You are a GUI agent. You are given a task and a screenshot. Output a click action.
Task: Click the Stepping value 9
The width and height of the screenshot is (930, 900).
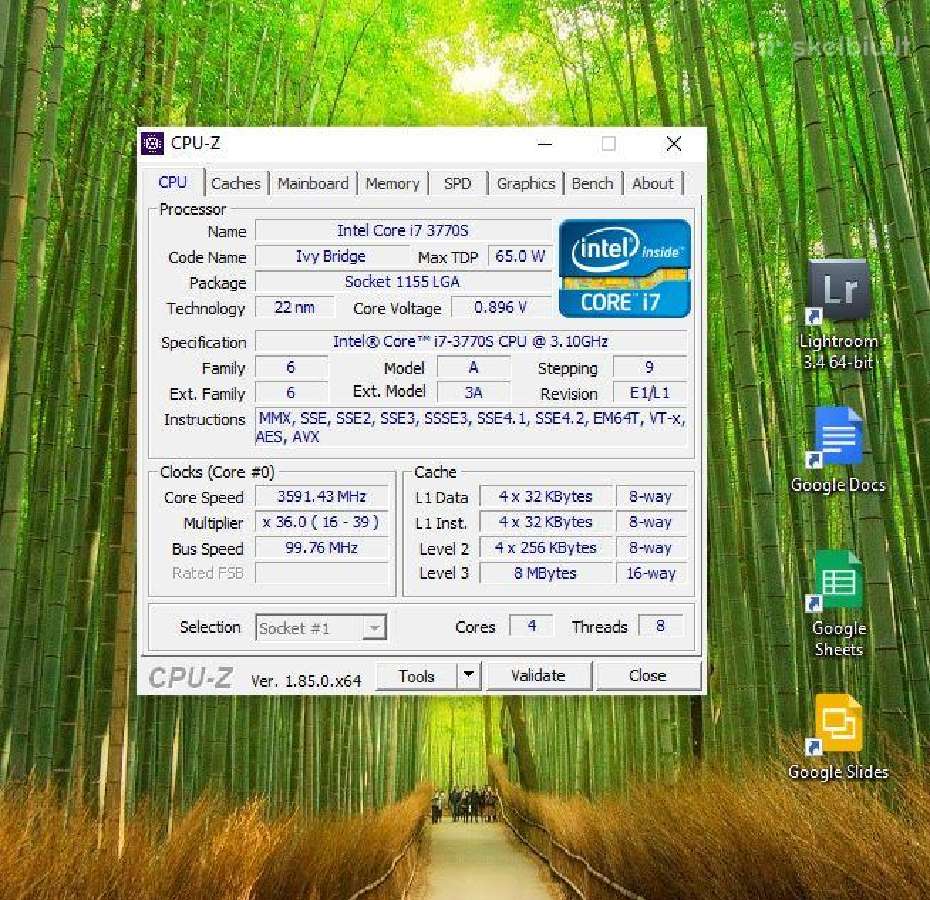(x=649, y=367)
